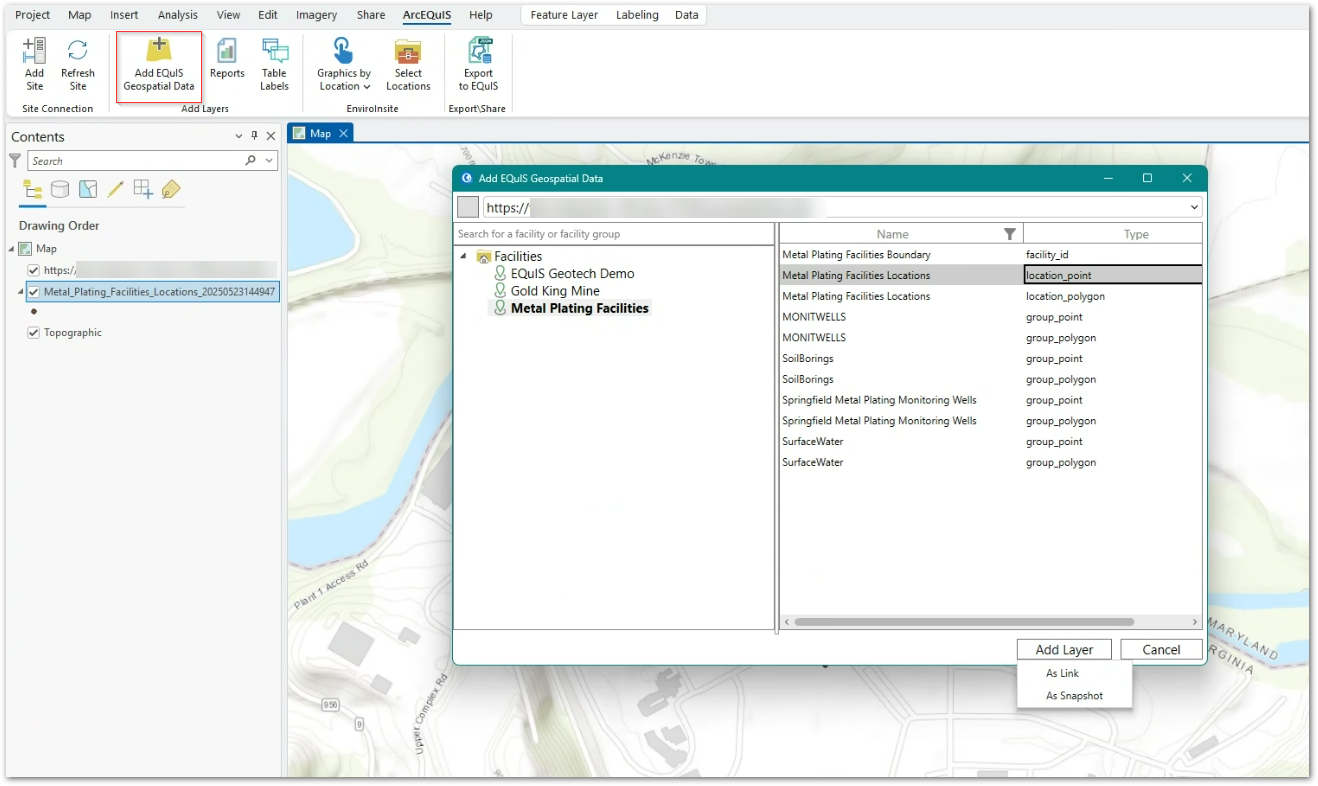Choose As Snapshot from Add Layer menu

tap(1074, 696)
